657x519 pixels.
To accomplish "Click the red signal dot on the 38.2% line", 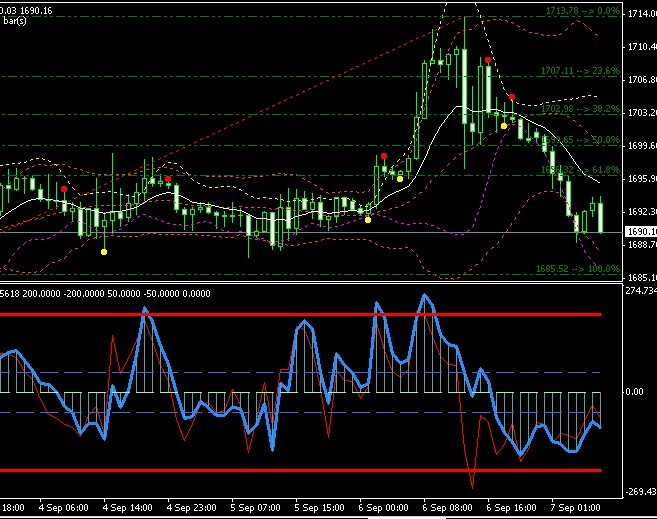I will [x=512, y=97].
